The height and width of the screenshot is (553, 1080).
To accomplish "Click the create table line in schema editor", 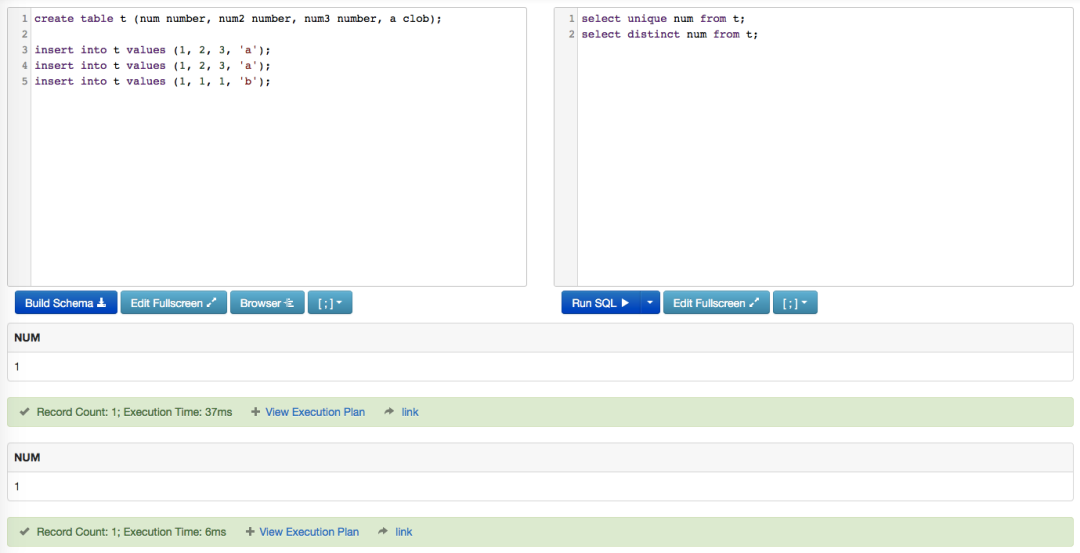I will tap(237, 19).
